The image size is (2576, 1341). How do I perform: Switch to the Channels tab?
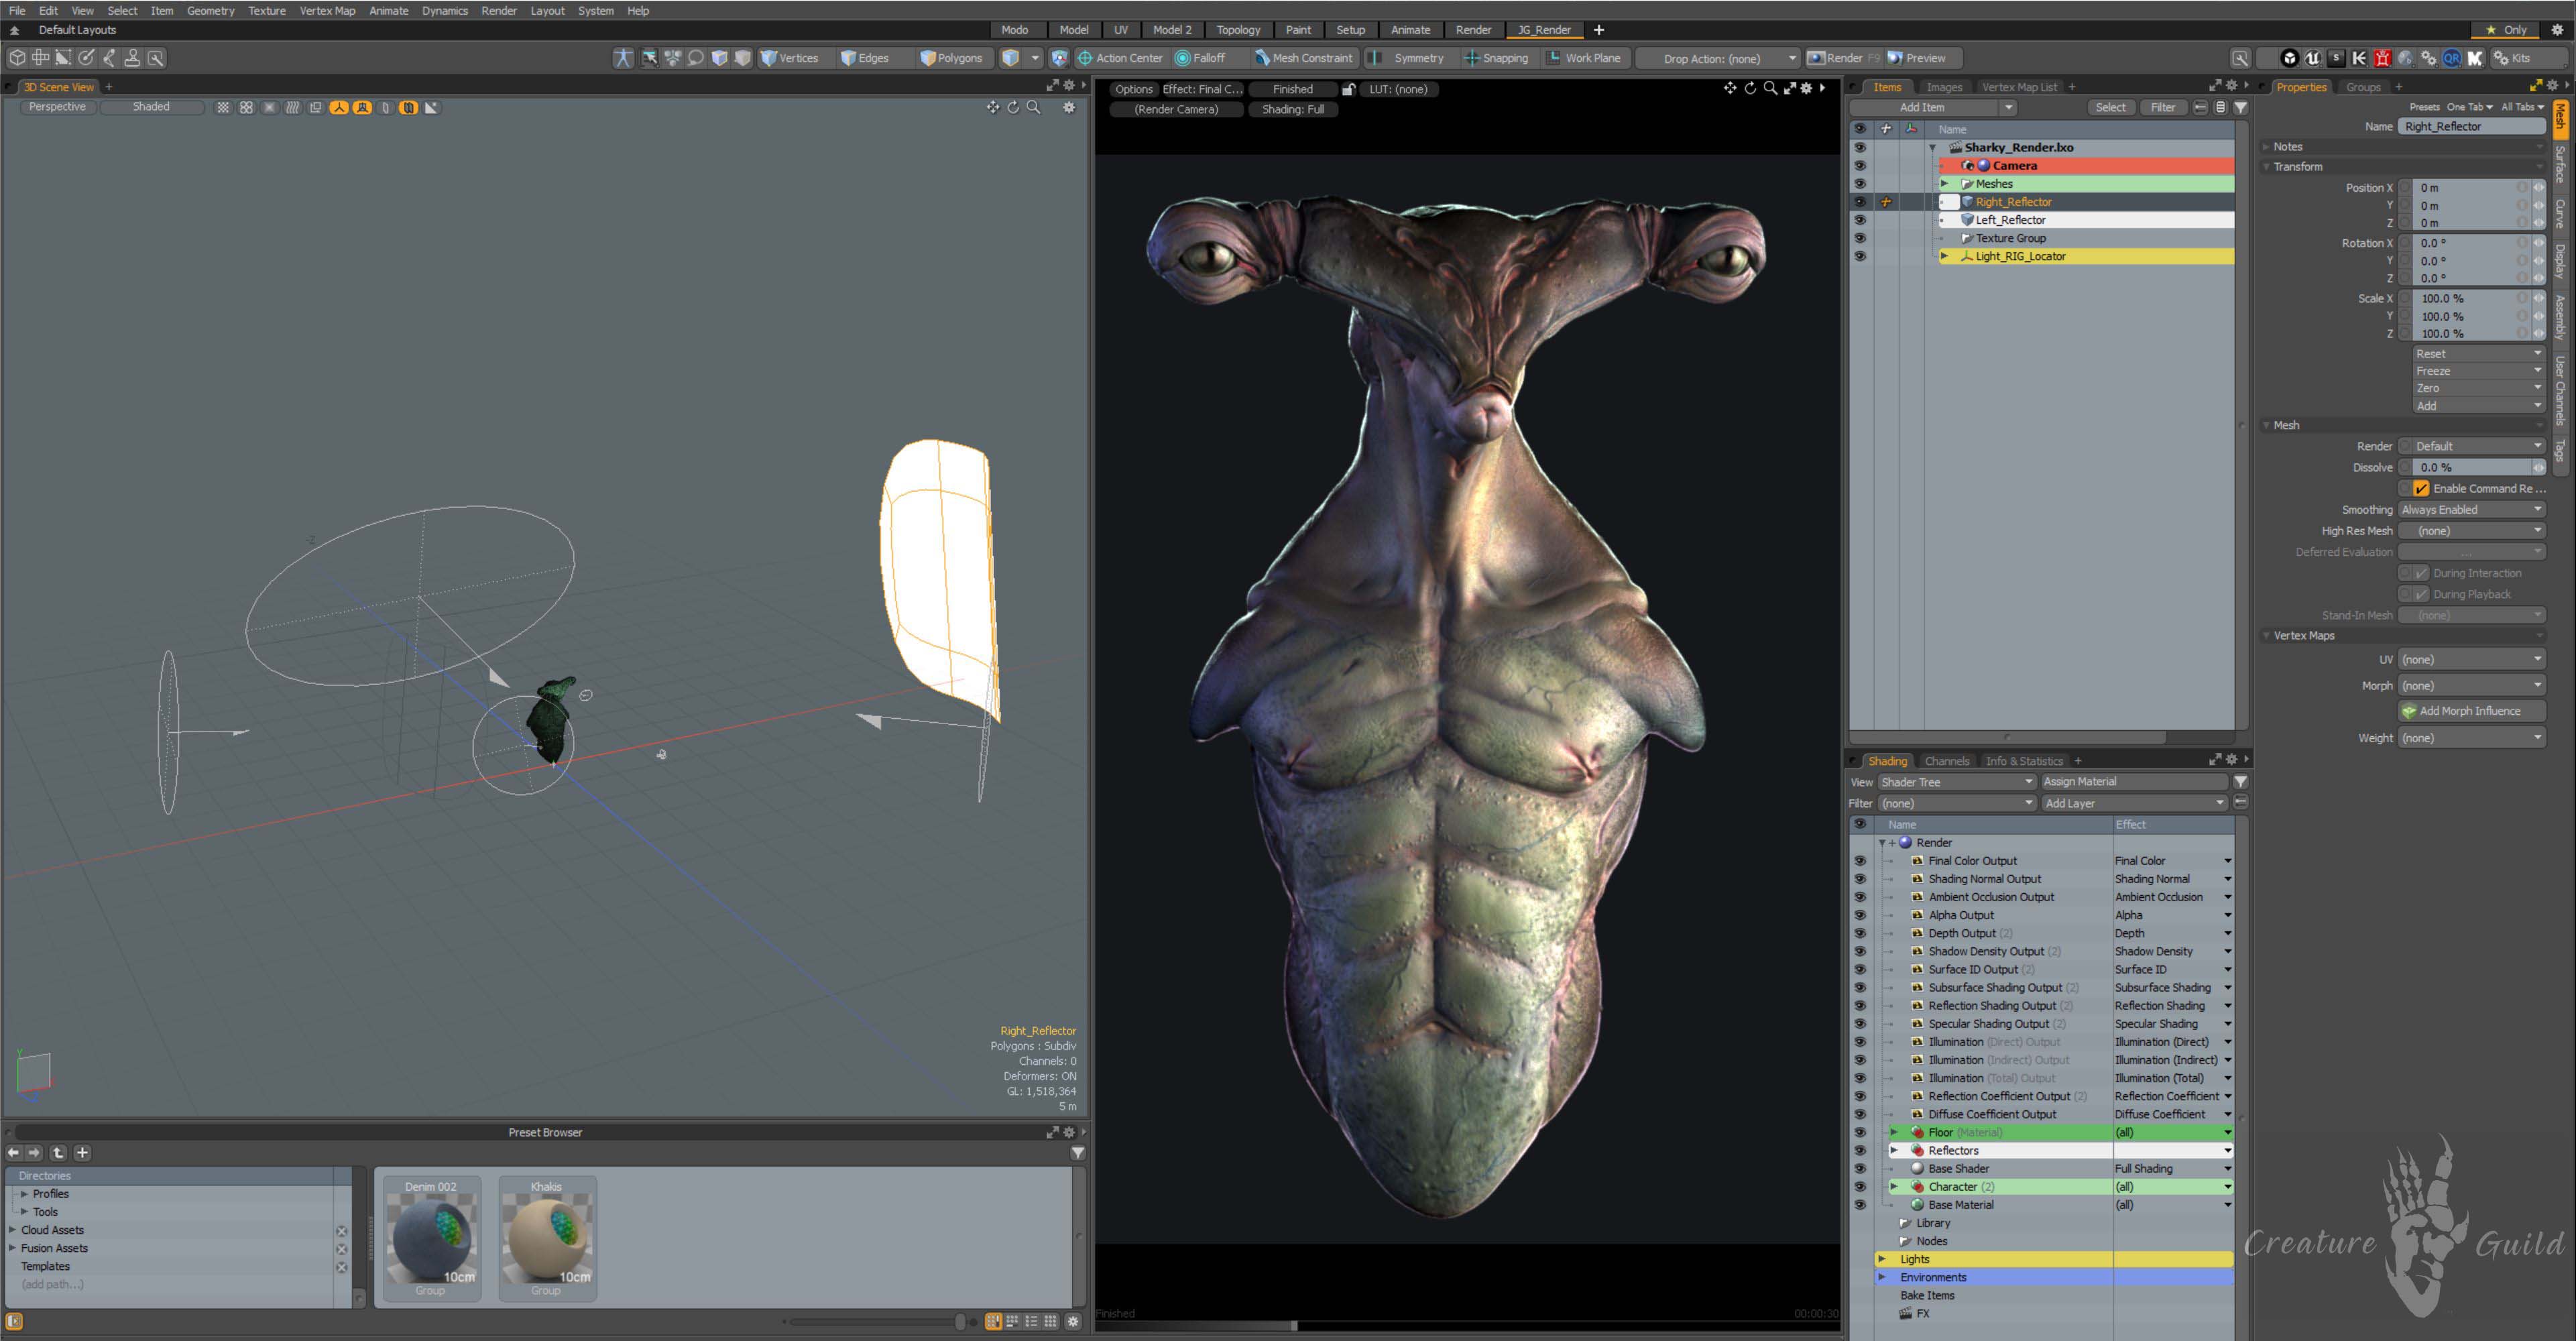[x=1946, y=761]
